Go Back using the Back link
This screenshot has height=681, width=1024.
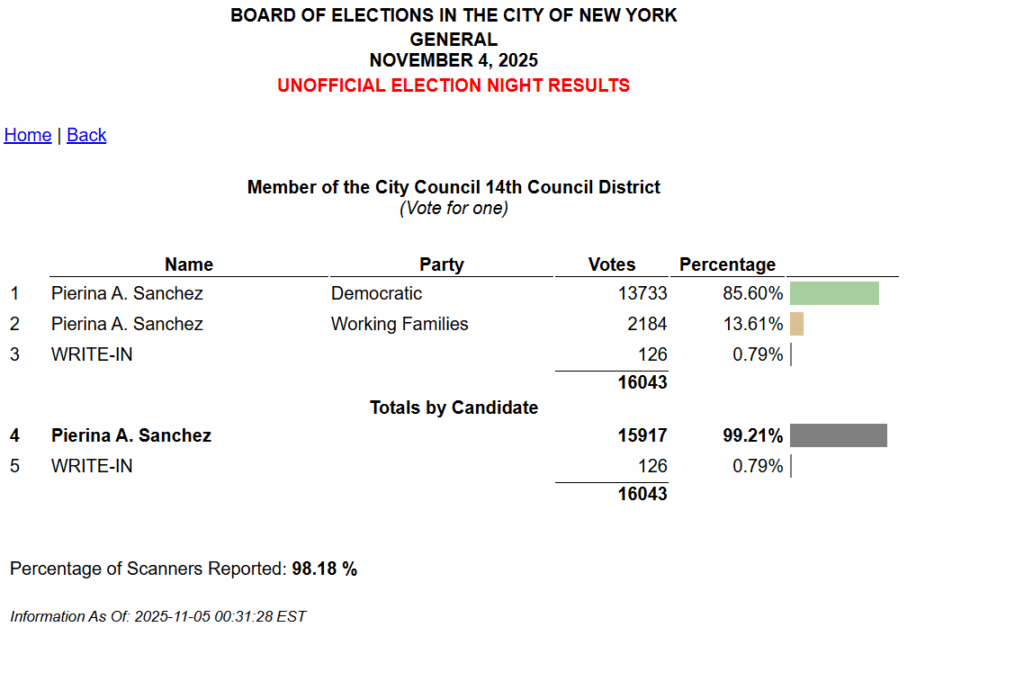(x=86, y=135)
